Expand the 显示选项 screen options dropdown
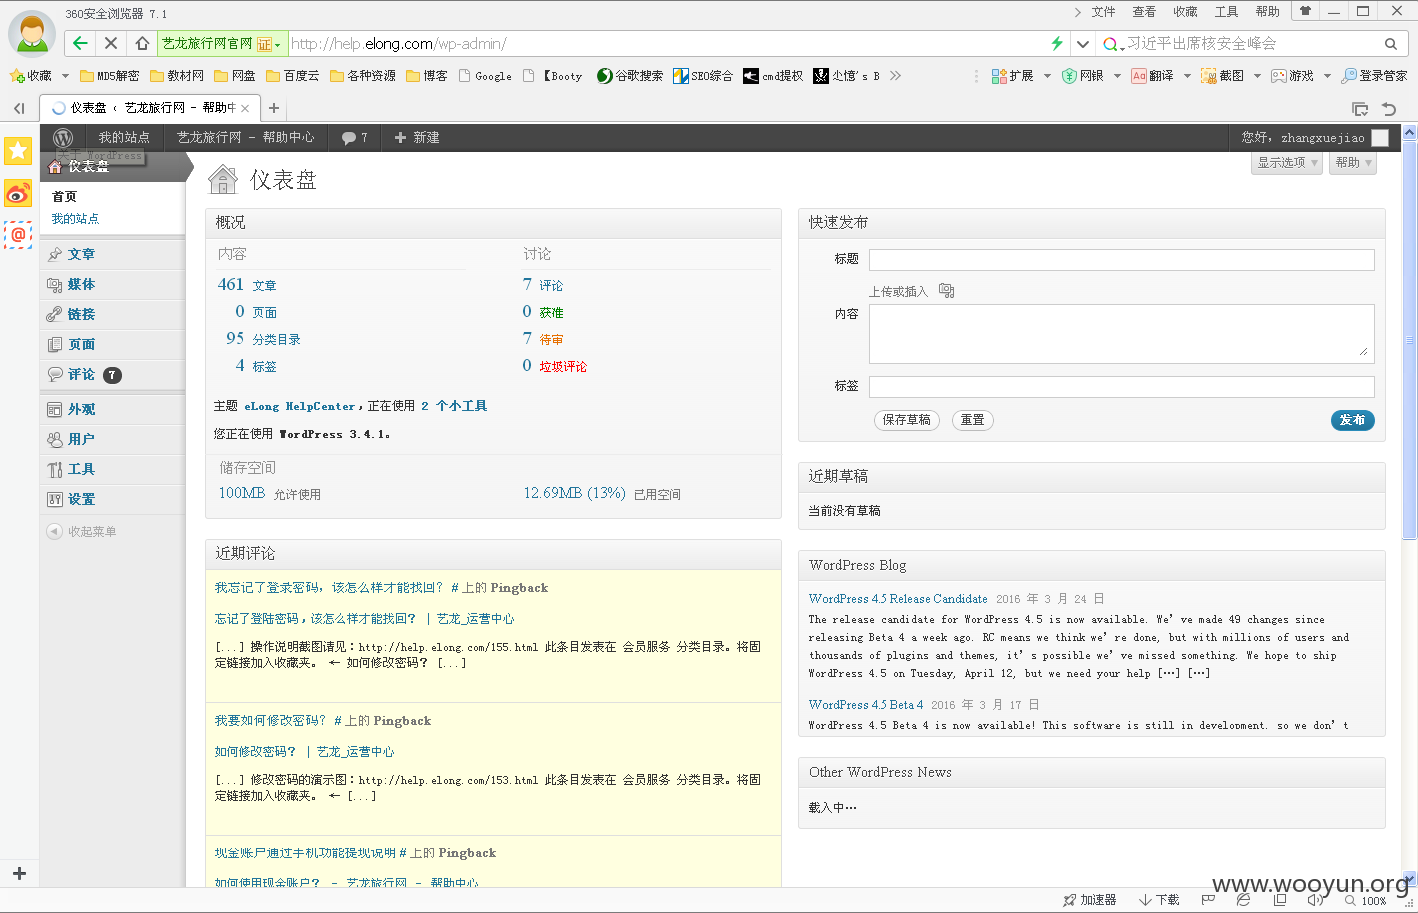Image resolution: width=1418 pixels, height=913 pixels. 1288,163
